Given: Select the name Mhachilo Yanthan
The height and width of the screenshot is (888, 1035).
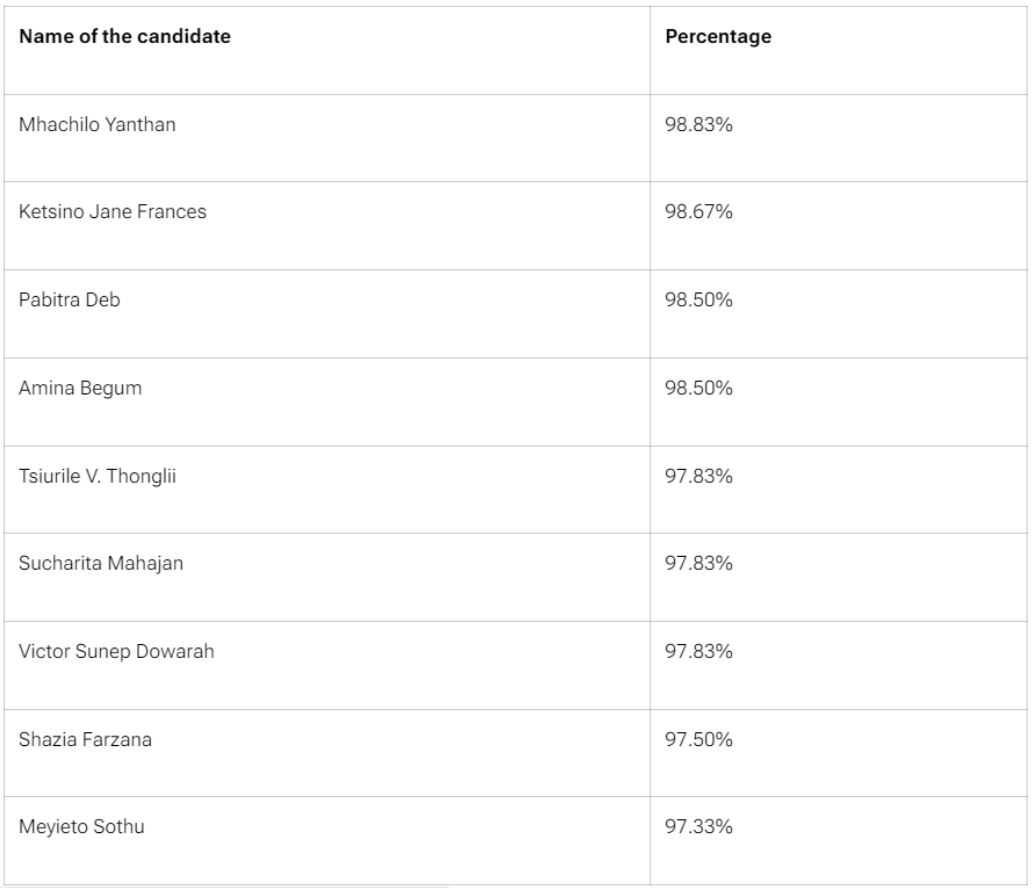Looking at the screenshot, I should click(97, 125).
